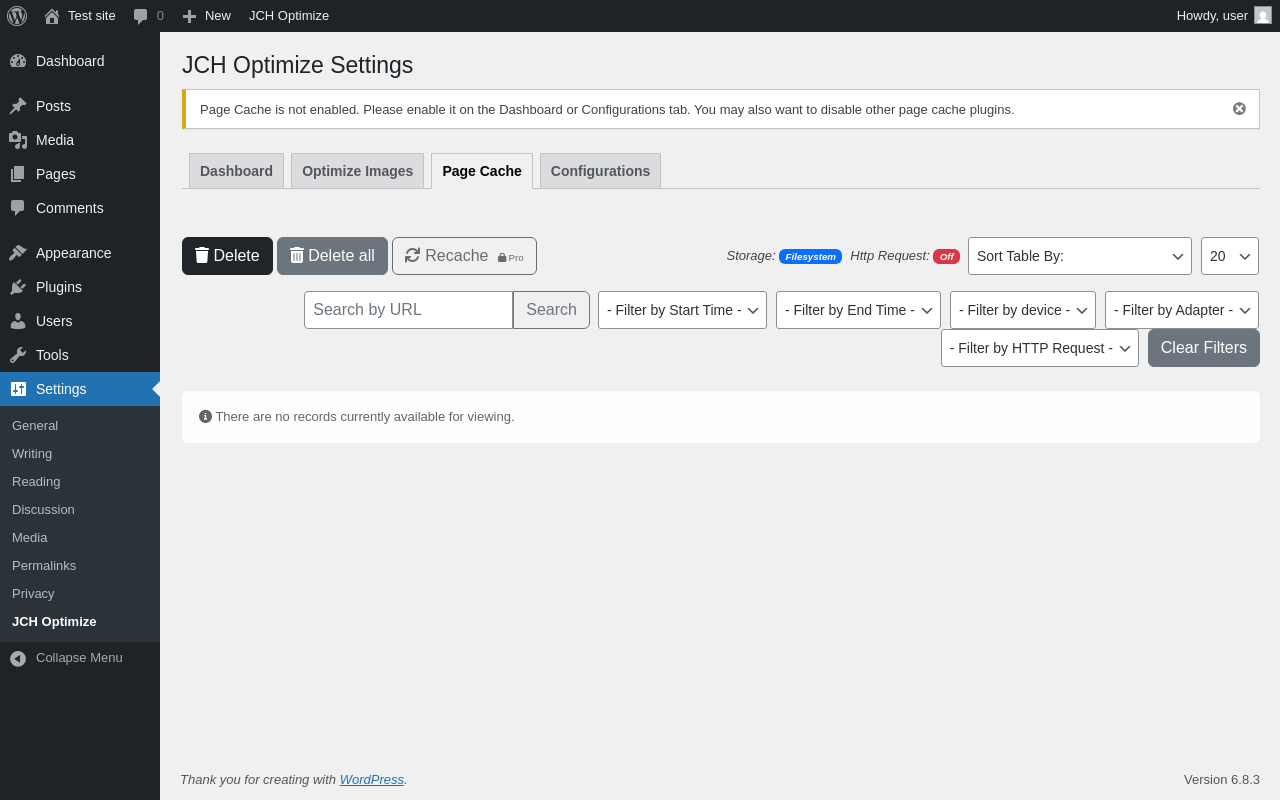Click the Comments icon in sidebar
Screen dimensions: 1280x800
18,208
